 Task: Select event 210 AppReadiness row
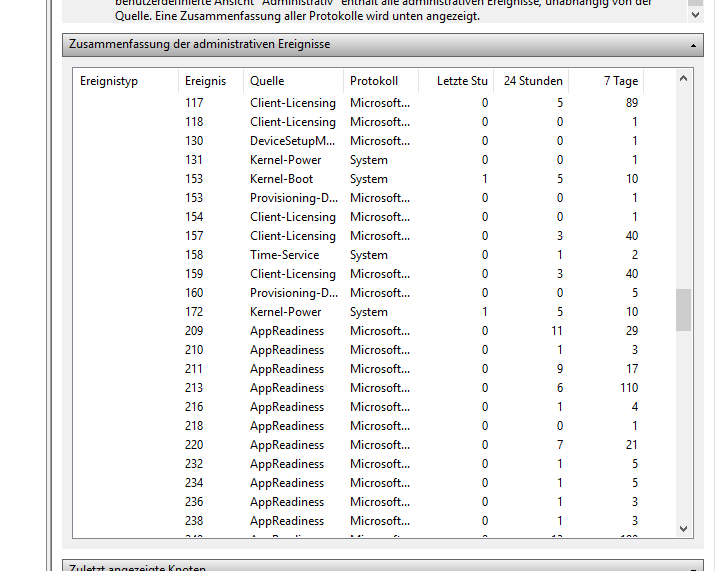click(358, 350)
